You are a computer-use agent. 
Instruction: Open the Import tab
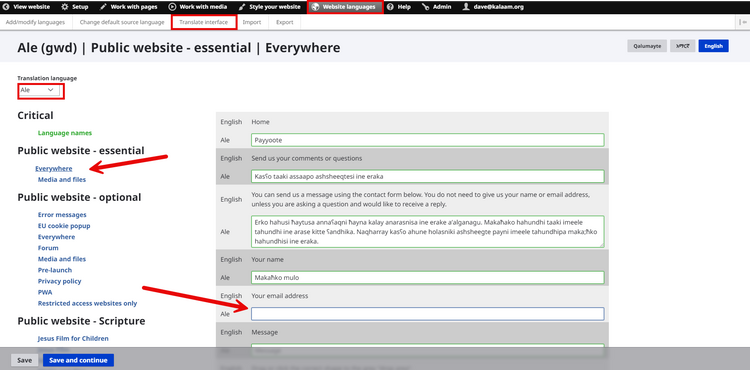coord(252,22)
